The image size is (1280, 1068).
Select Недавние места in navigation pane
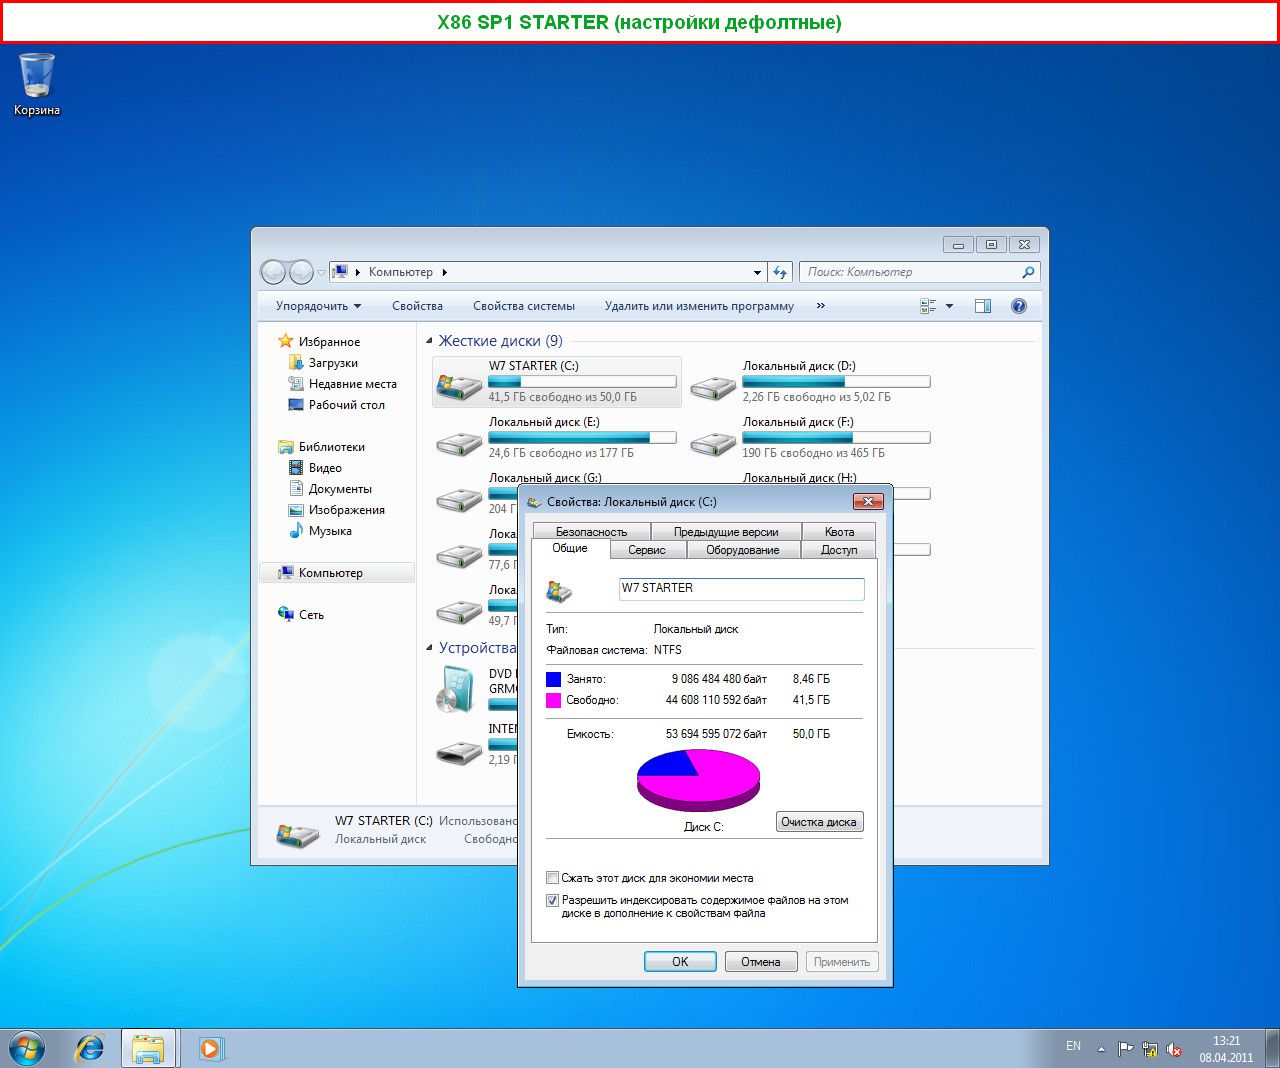point(352,384)
